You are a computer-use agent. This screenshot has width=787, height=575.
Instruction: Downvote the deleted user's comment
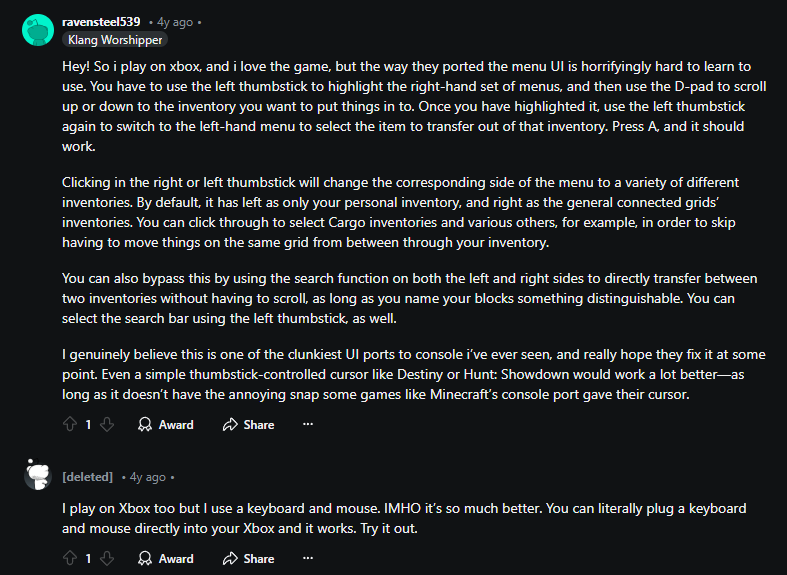pos(107,559)
